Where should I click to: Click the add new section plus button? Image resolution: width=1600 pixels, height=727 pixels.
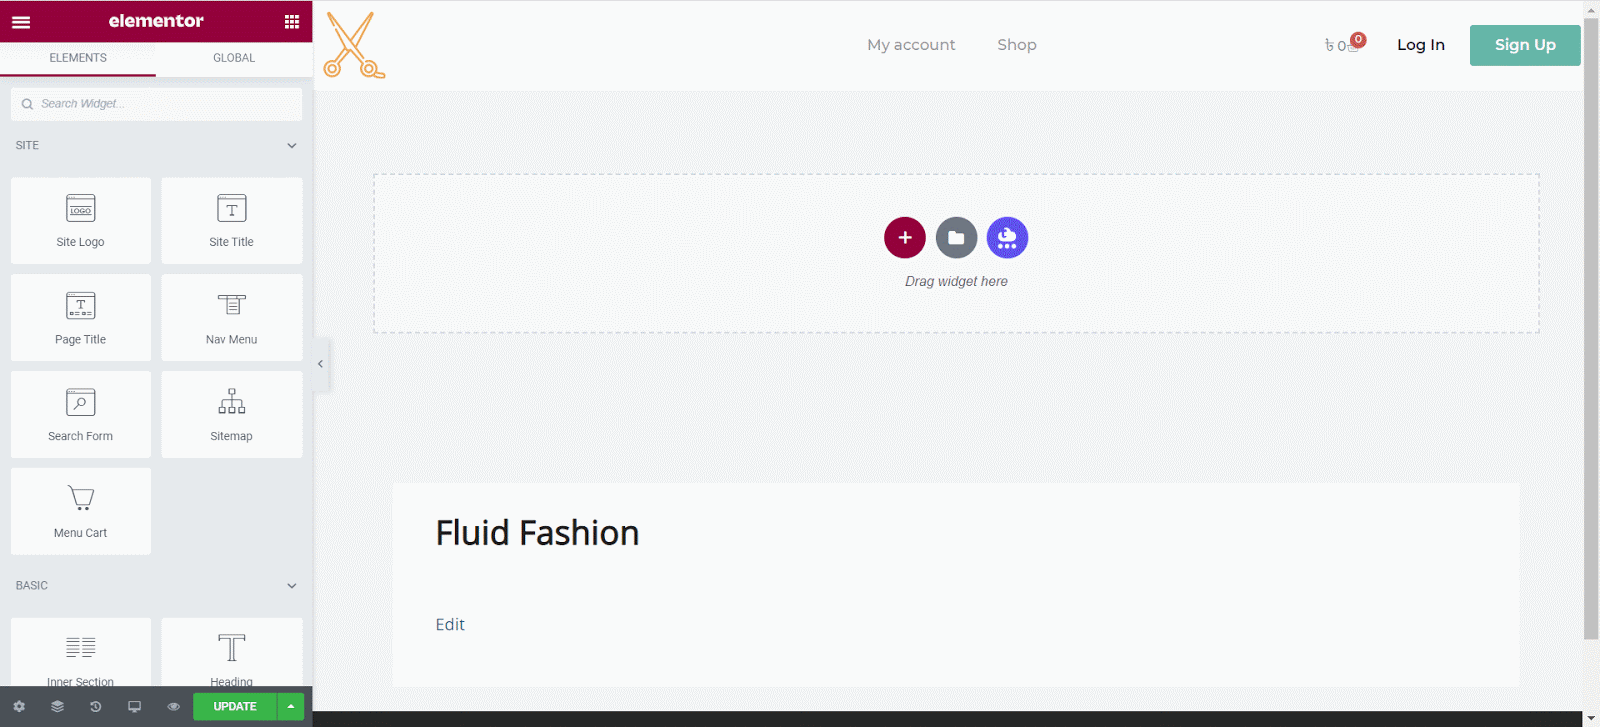tap(904, 238)
